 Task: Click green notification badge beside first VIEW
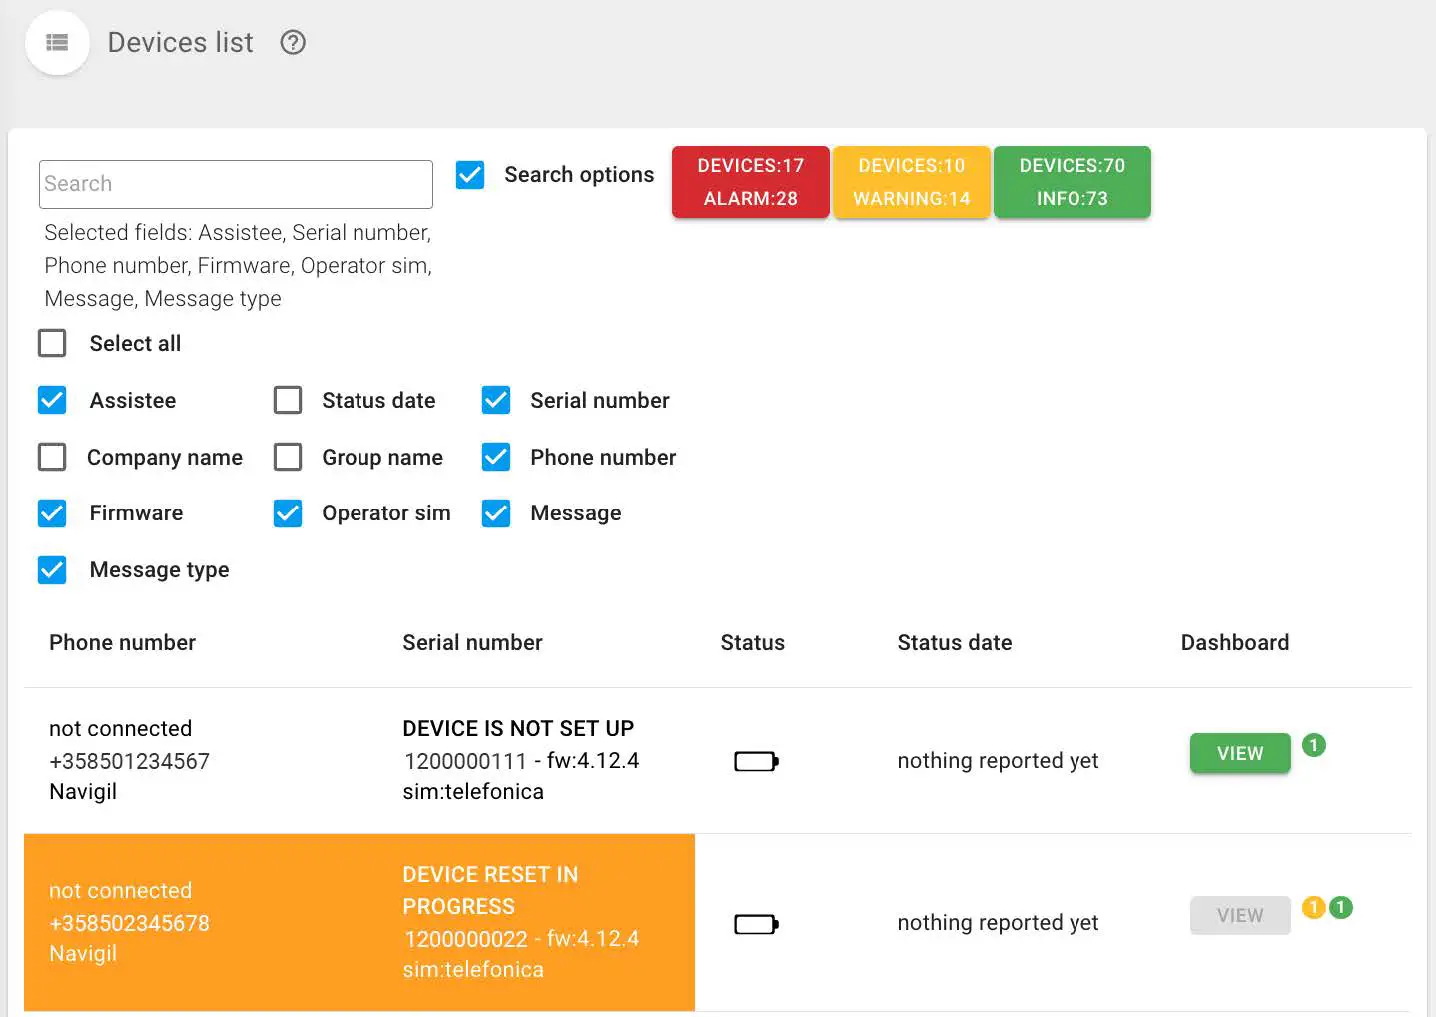(x=1314, y=745)
